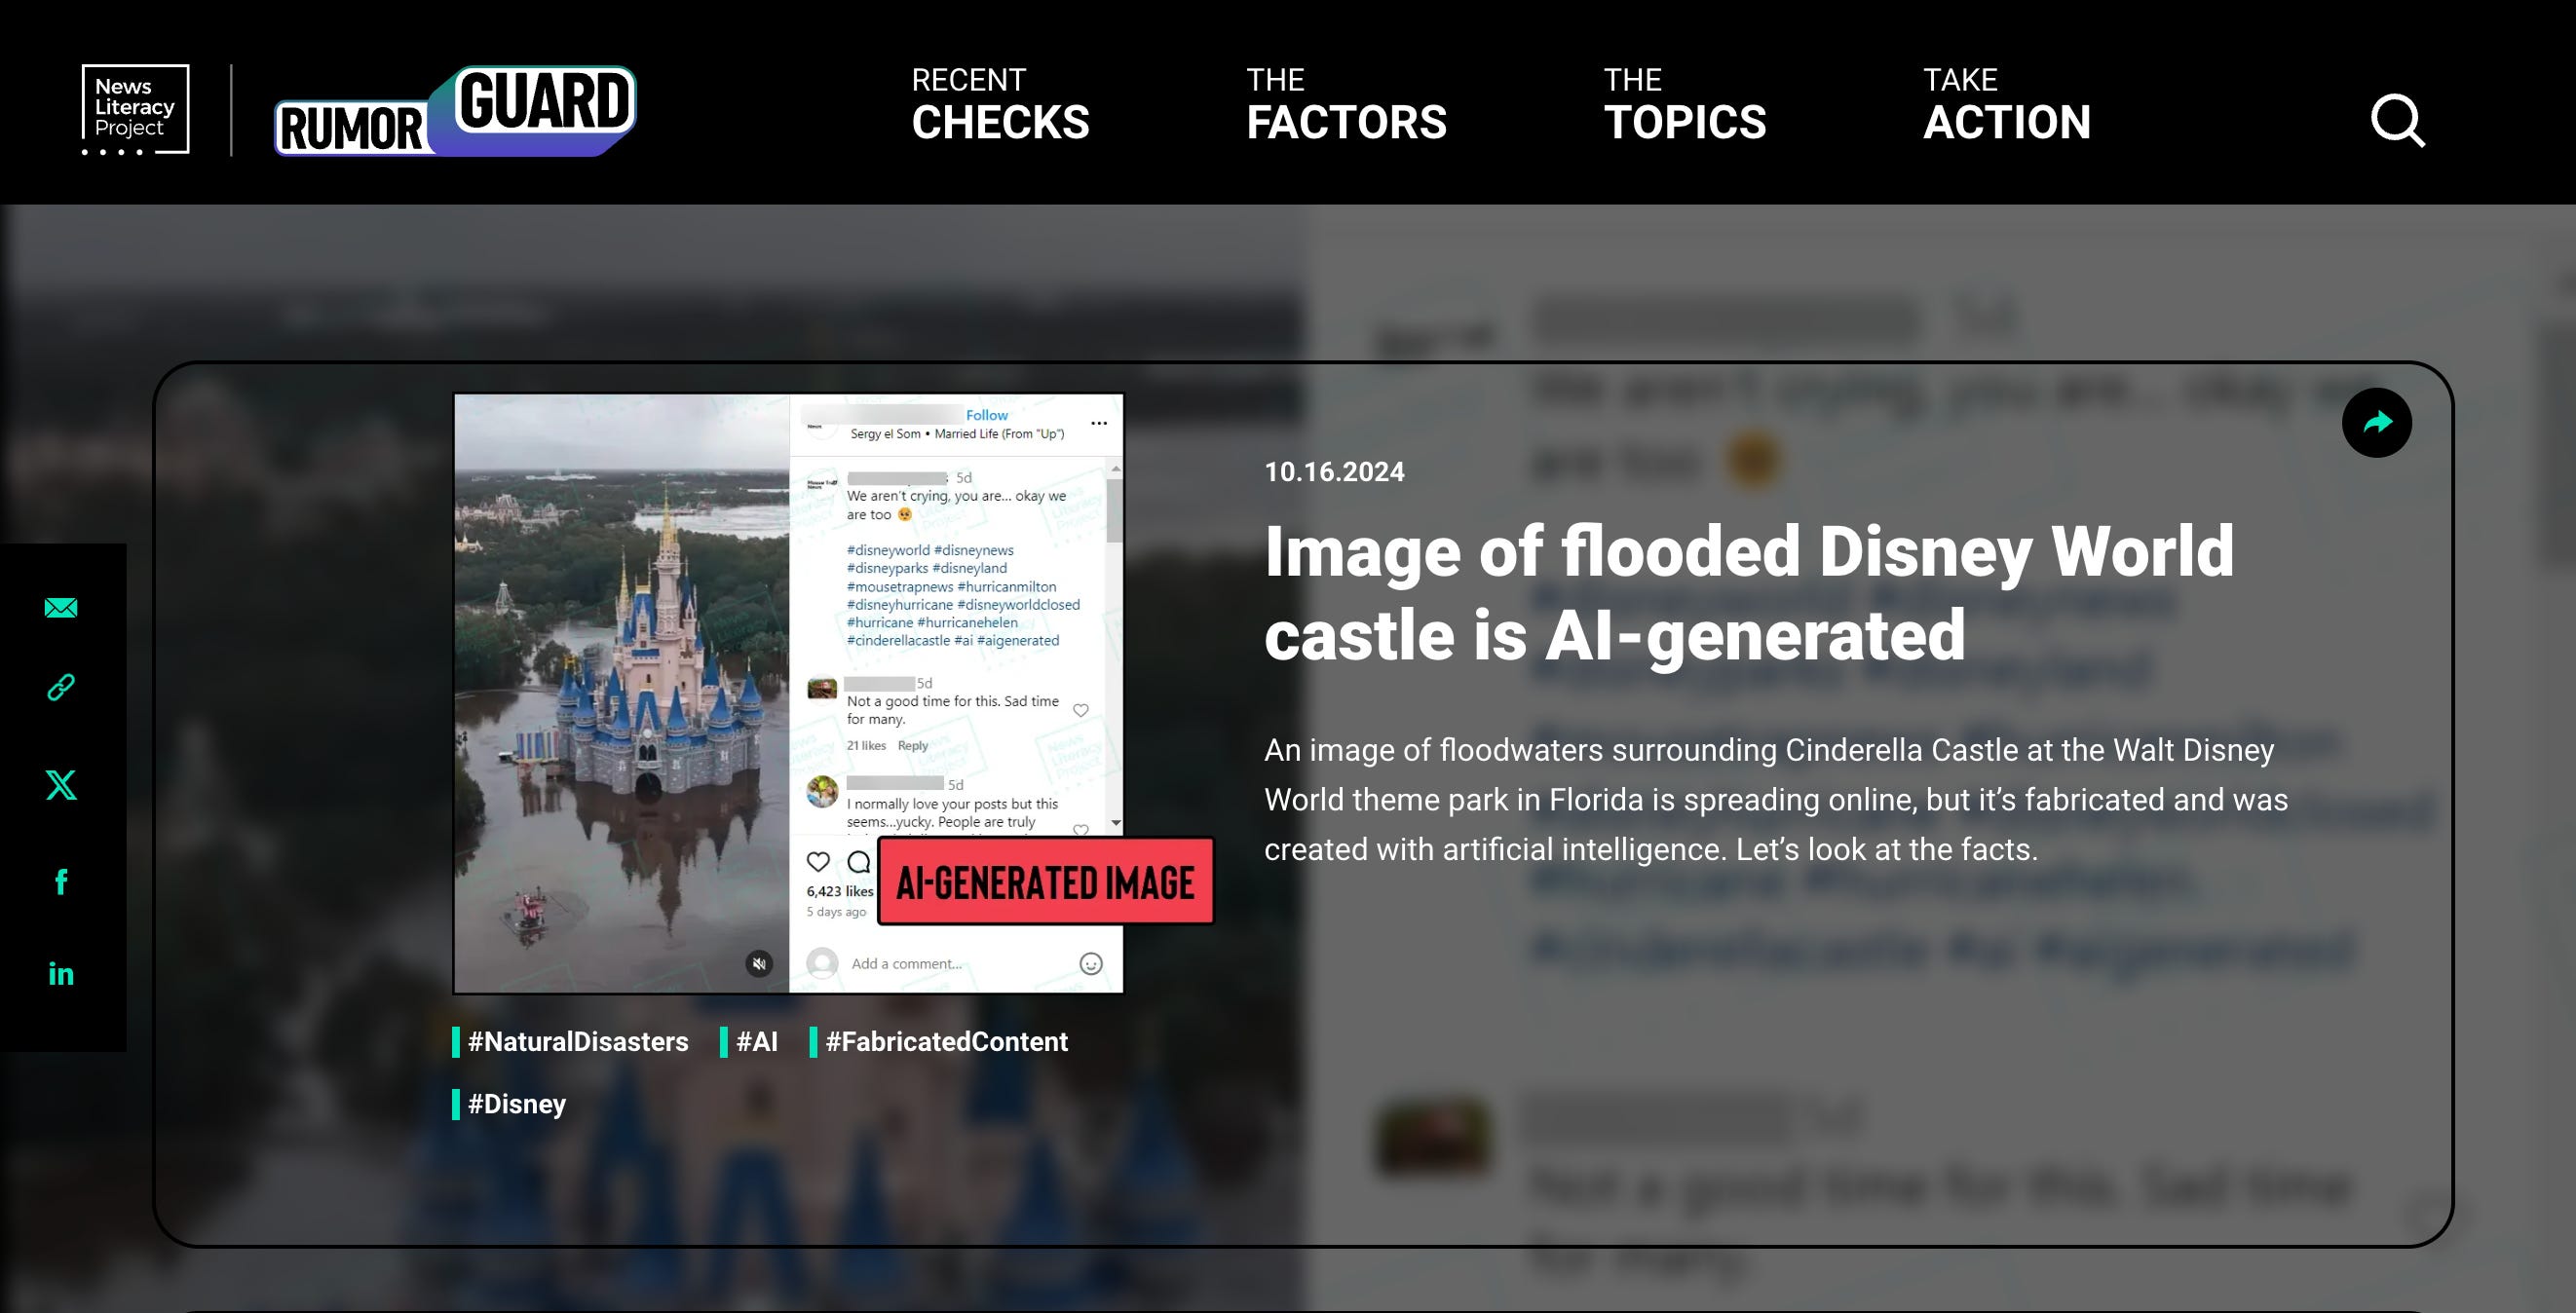Go to RumorGuard home logo
The image size is (2576, 1313).
tap(455, 112)
